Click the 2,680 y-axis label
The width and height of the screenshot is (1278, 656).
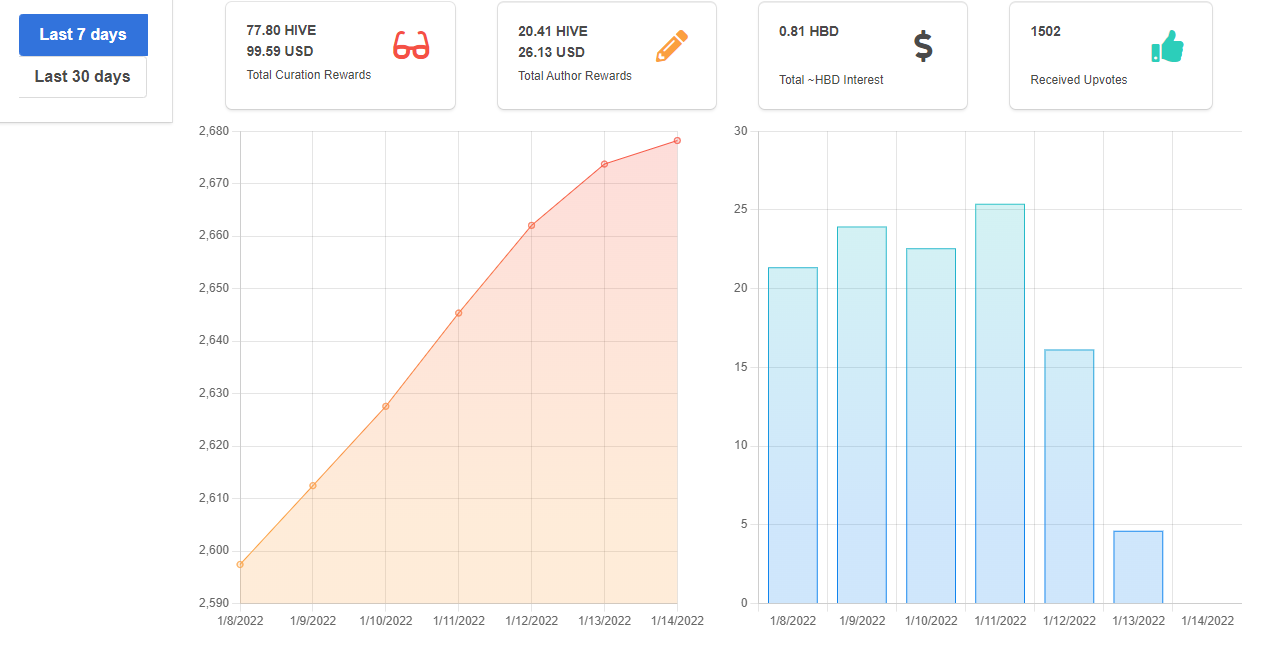tap(214, 131)
